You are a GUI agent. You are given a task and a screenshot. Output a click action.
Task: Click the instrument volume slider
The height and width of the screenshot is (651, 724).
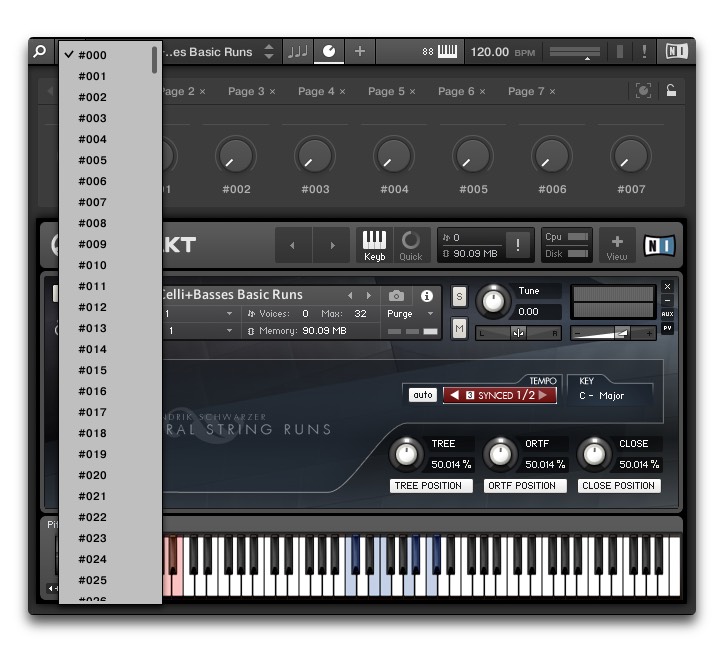tap(613, 333)
